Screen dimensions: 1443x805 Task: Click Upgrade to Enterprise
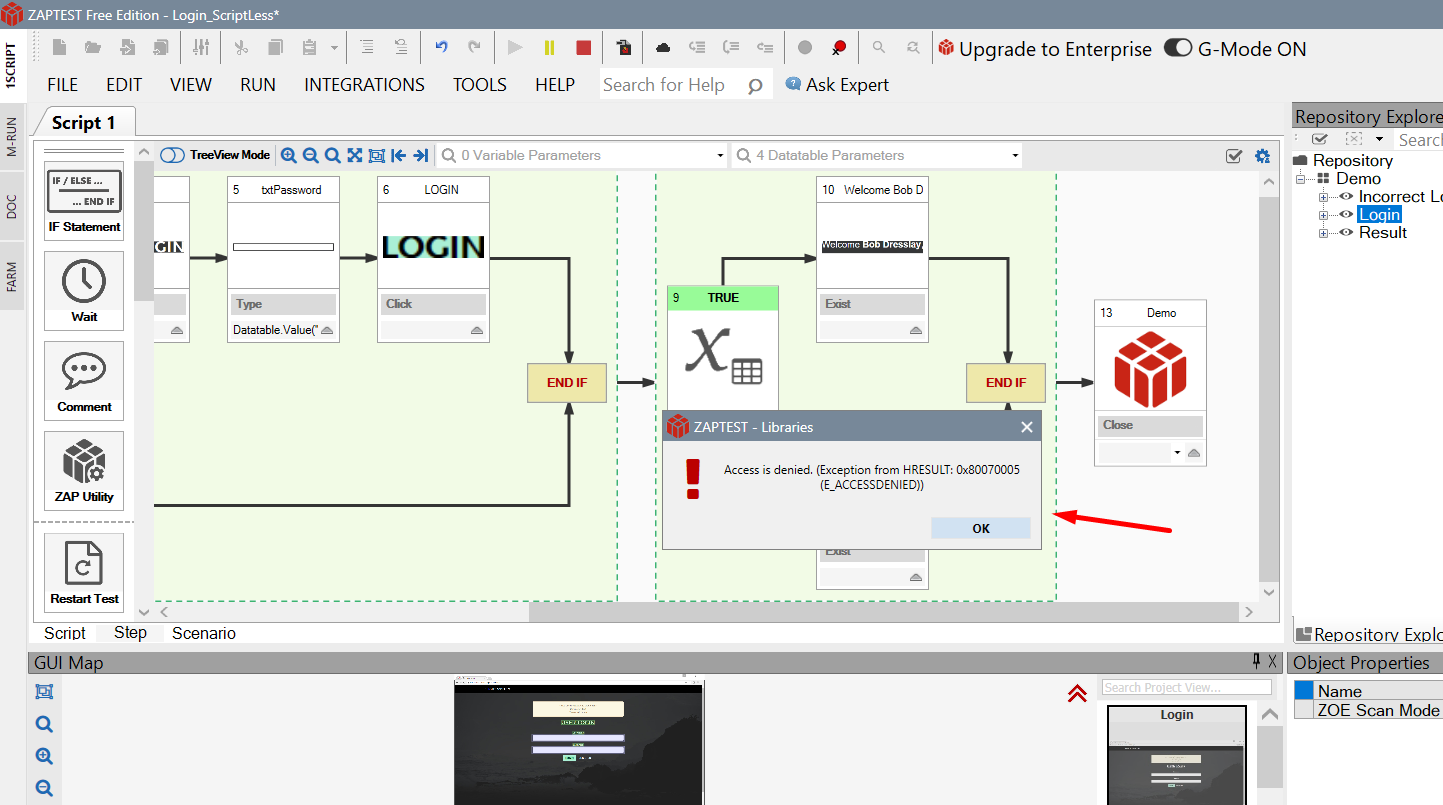[1045, 49]
